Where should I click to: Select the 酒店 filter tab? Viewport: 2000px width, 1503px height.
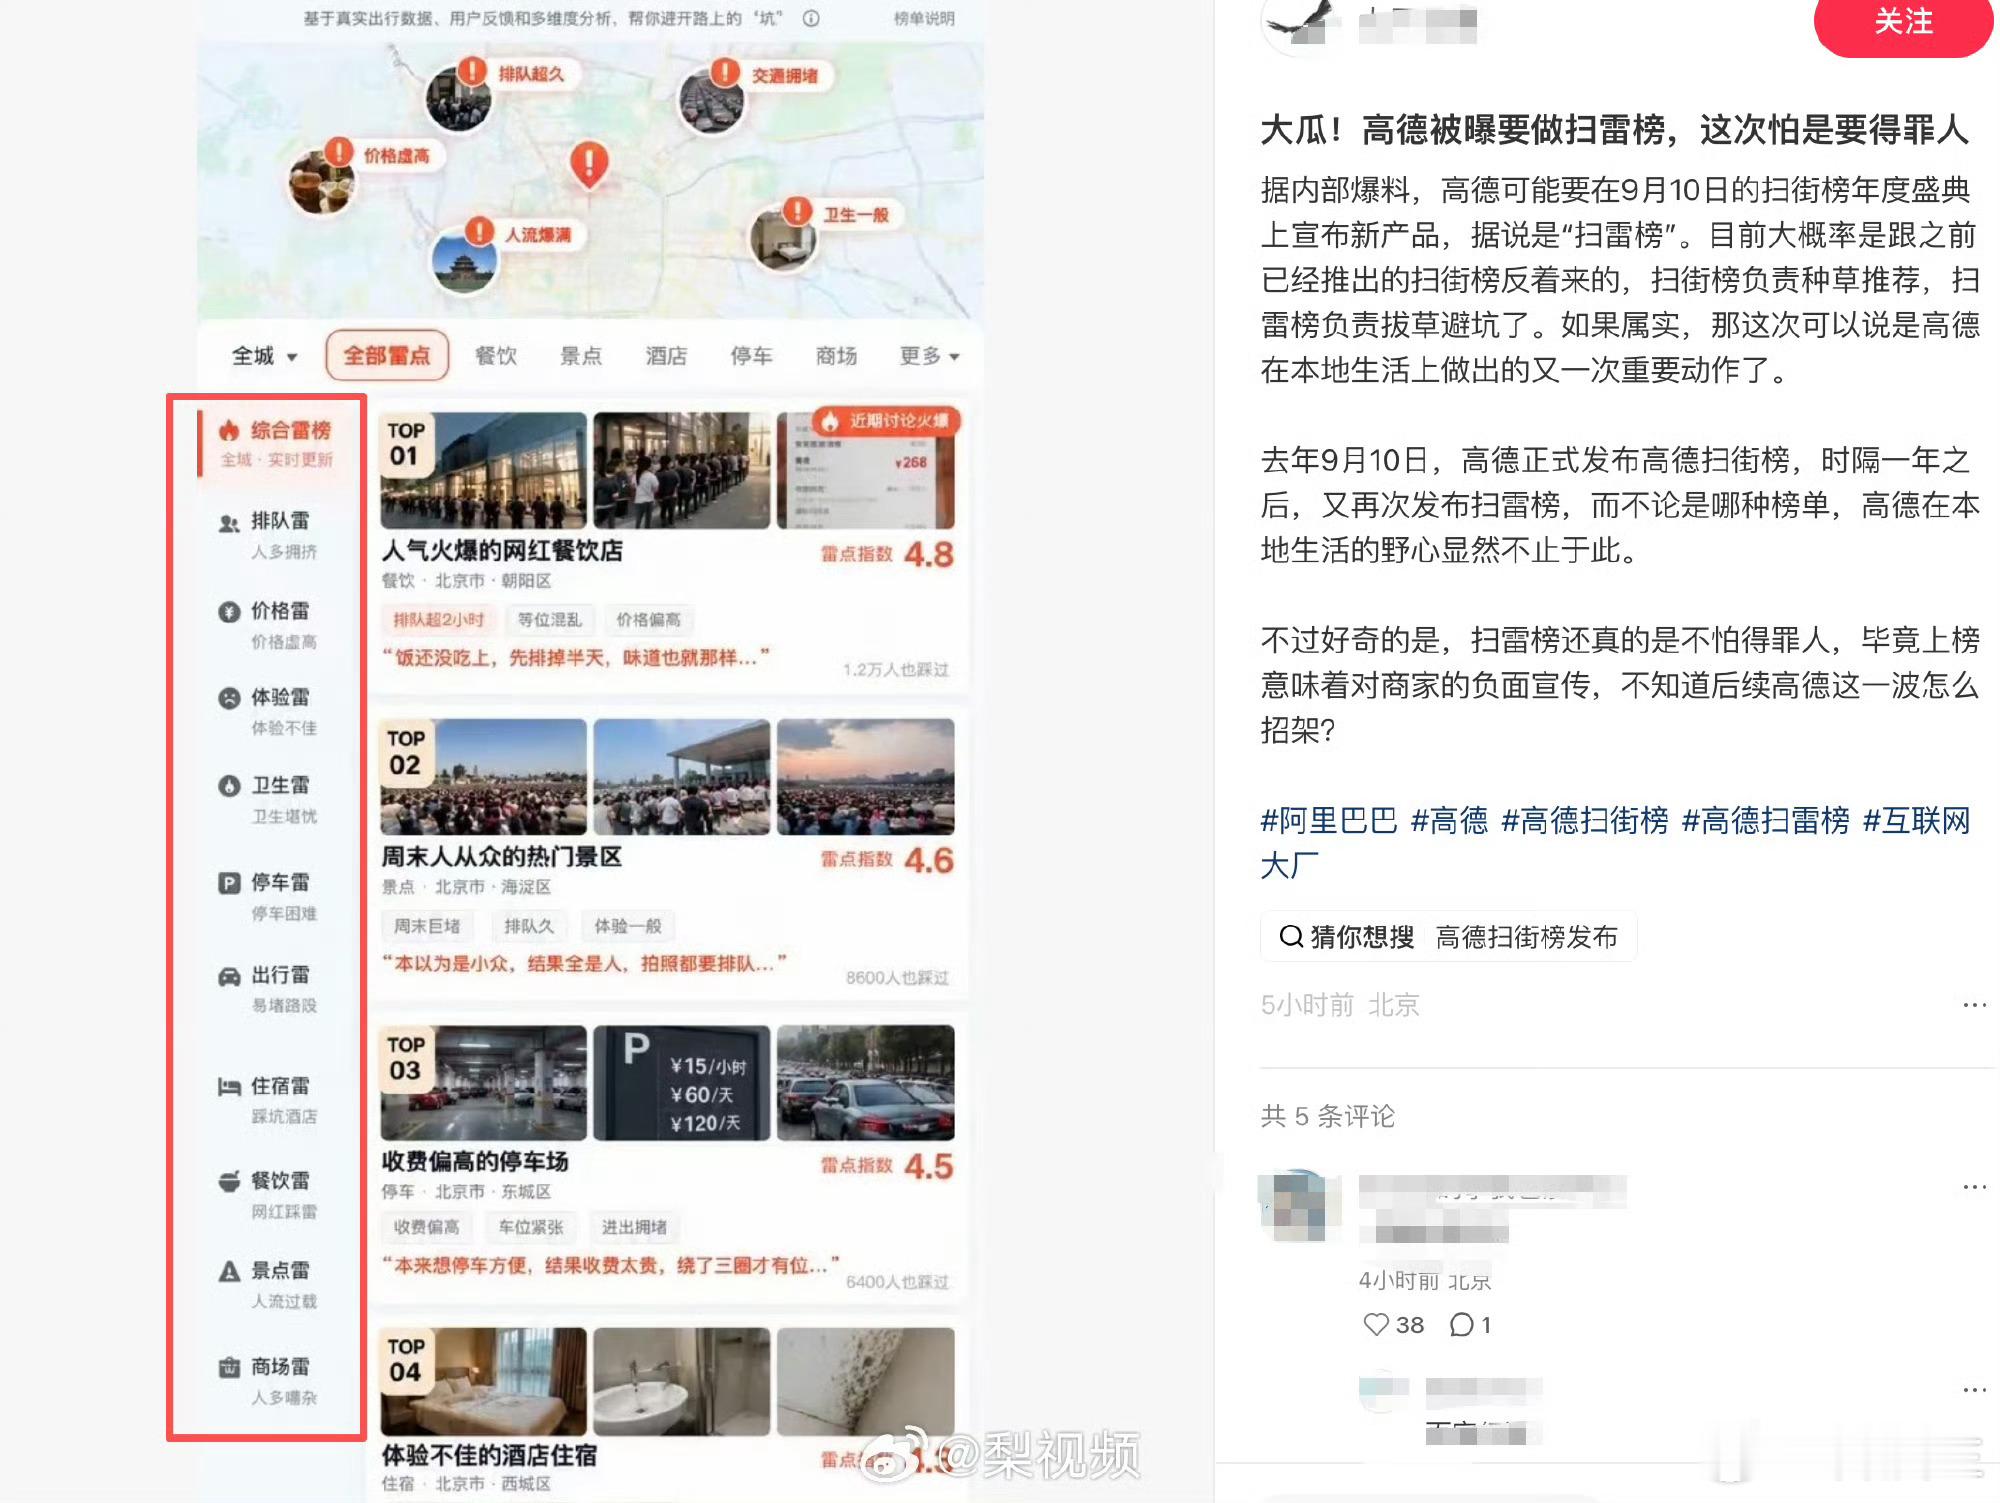tap(666, 356)
